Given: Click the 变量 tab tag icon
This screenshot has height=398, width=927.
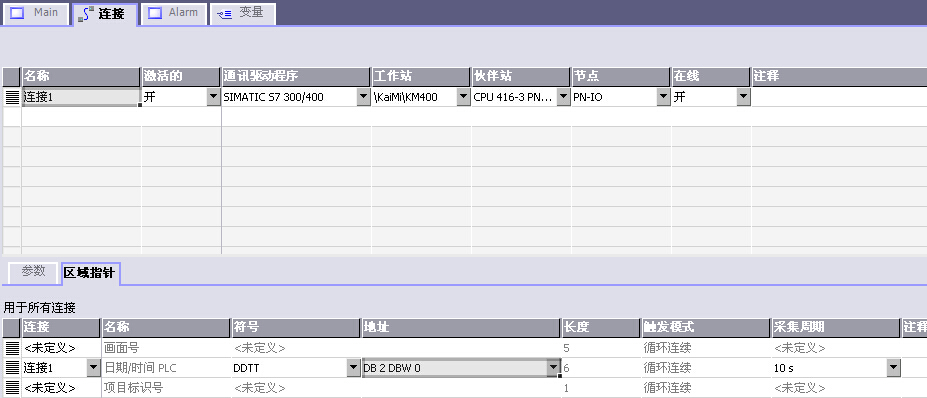Looking at the screenshot, I should 224,14.
